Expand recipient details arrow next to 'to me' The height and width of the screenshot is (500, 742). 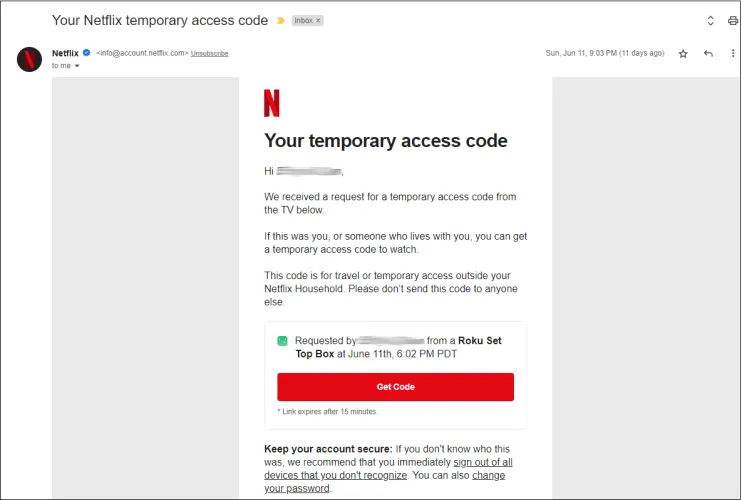click(77, 66)
